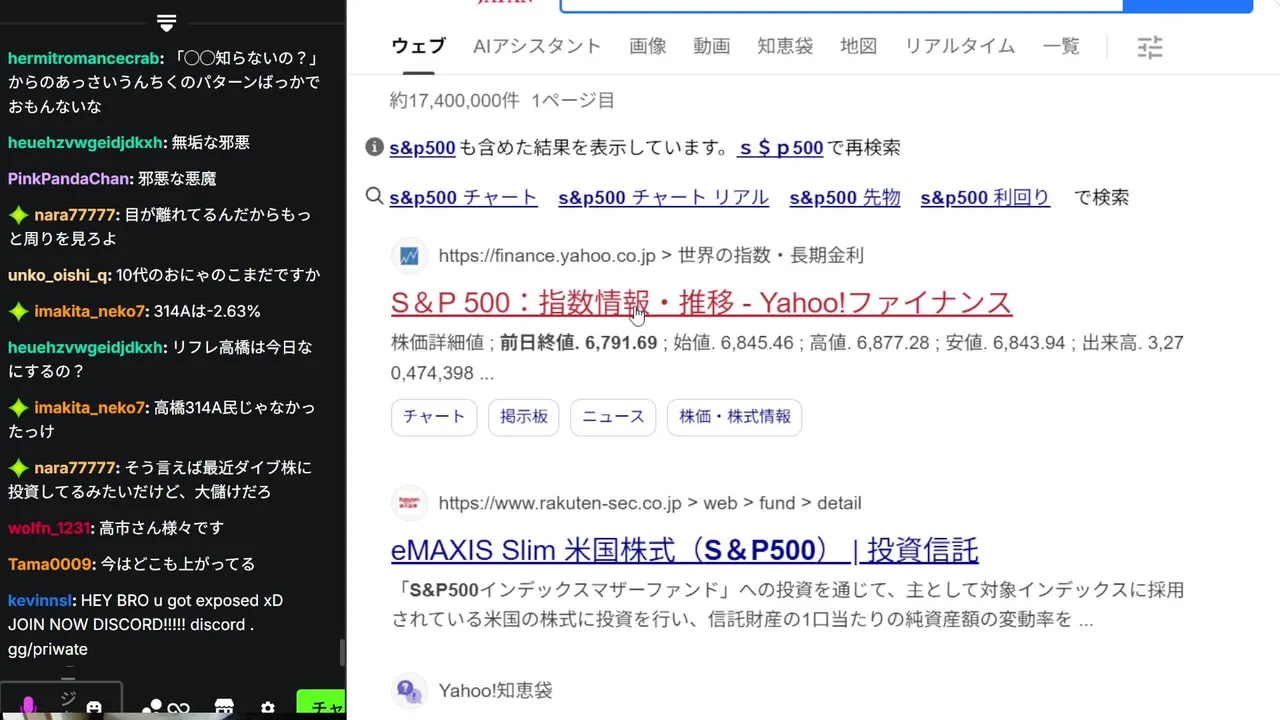Open the emote picker smiley icon
Screen dimensions: 1280x720
tap(93, 708)
